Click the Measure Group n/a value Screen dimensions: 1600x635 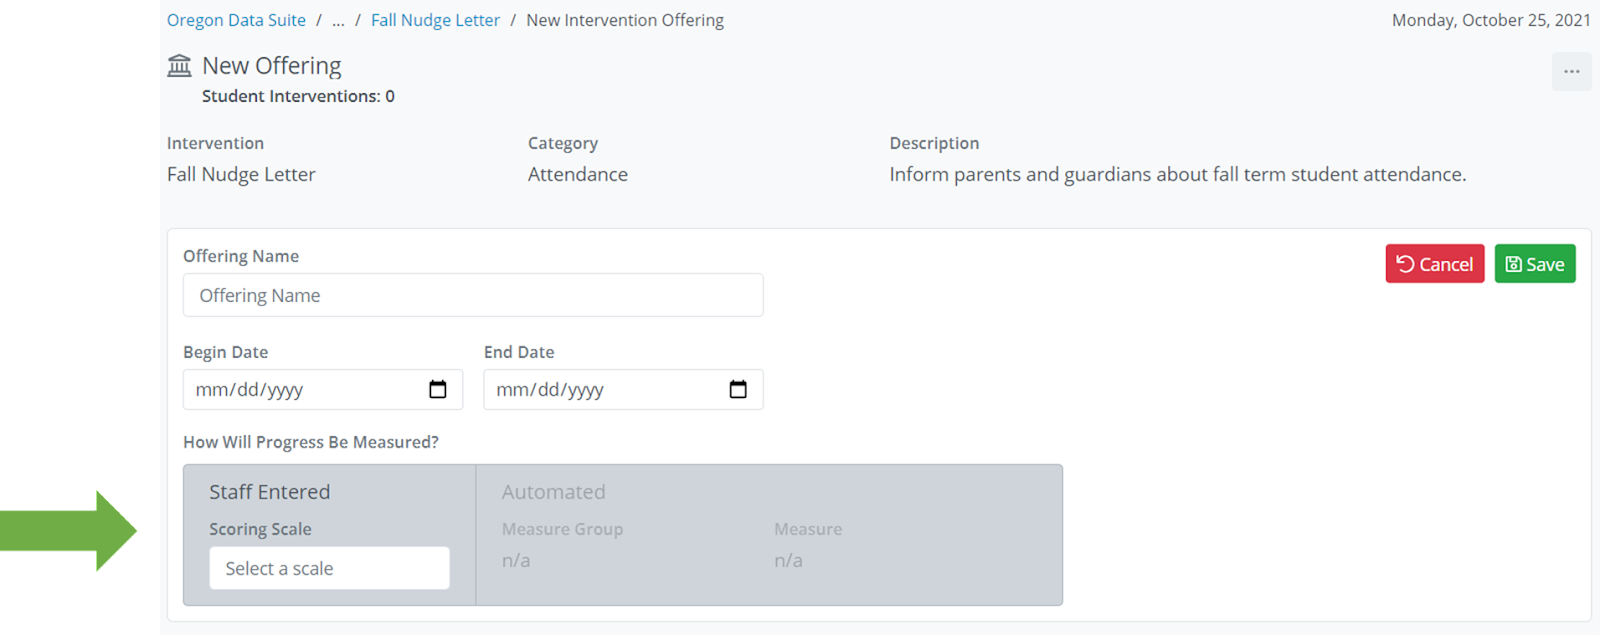[x=516, y=560]
